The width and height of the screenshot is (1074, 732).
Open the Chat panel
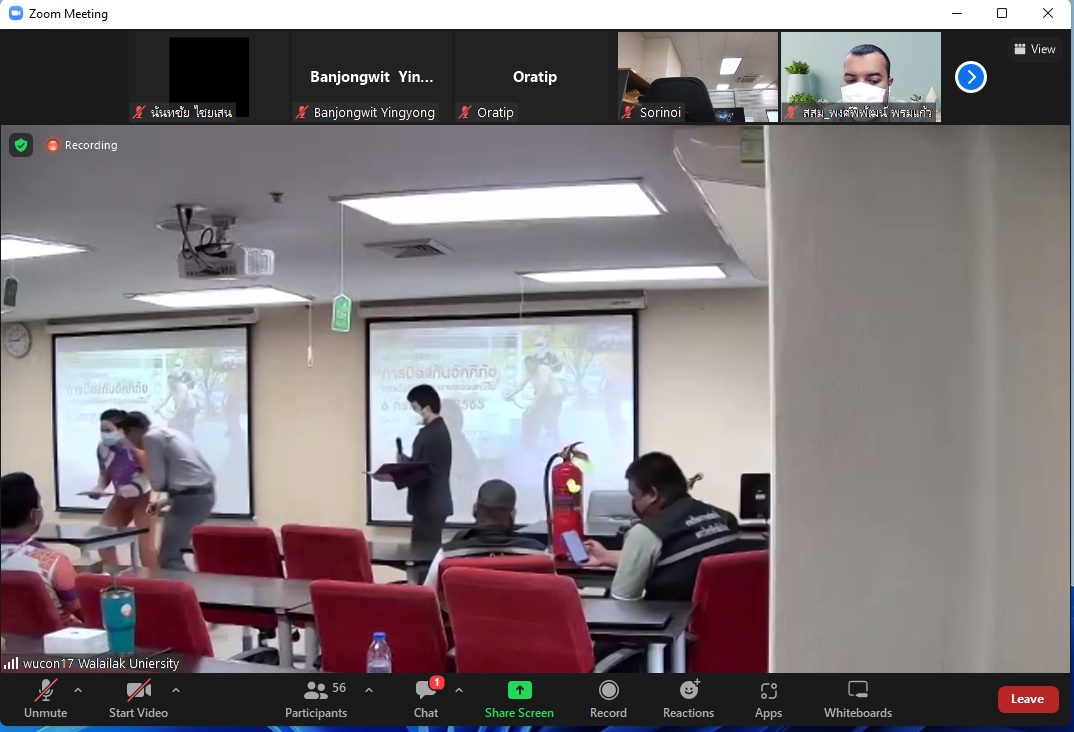426,698
